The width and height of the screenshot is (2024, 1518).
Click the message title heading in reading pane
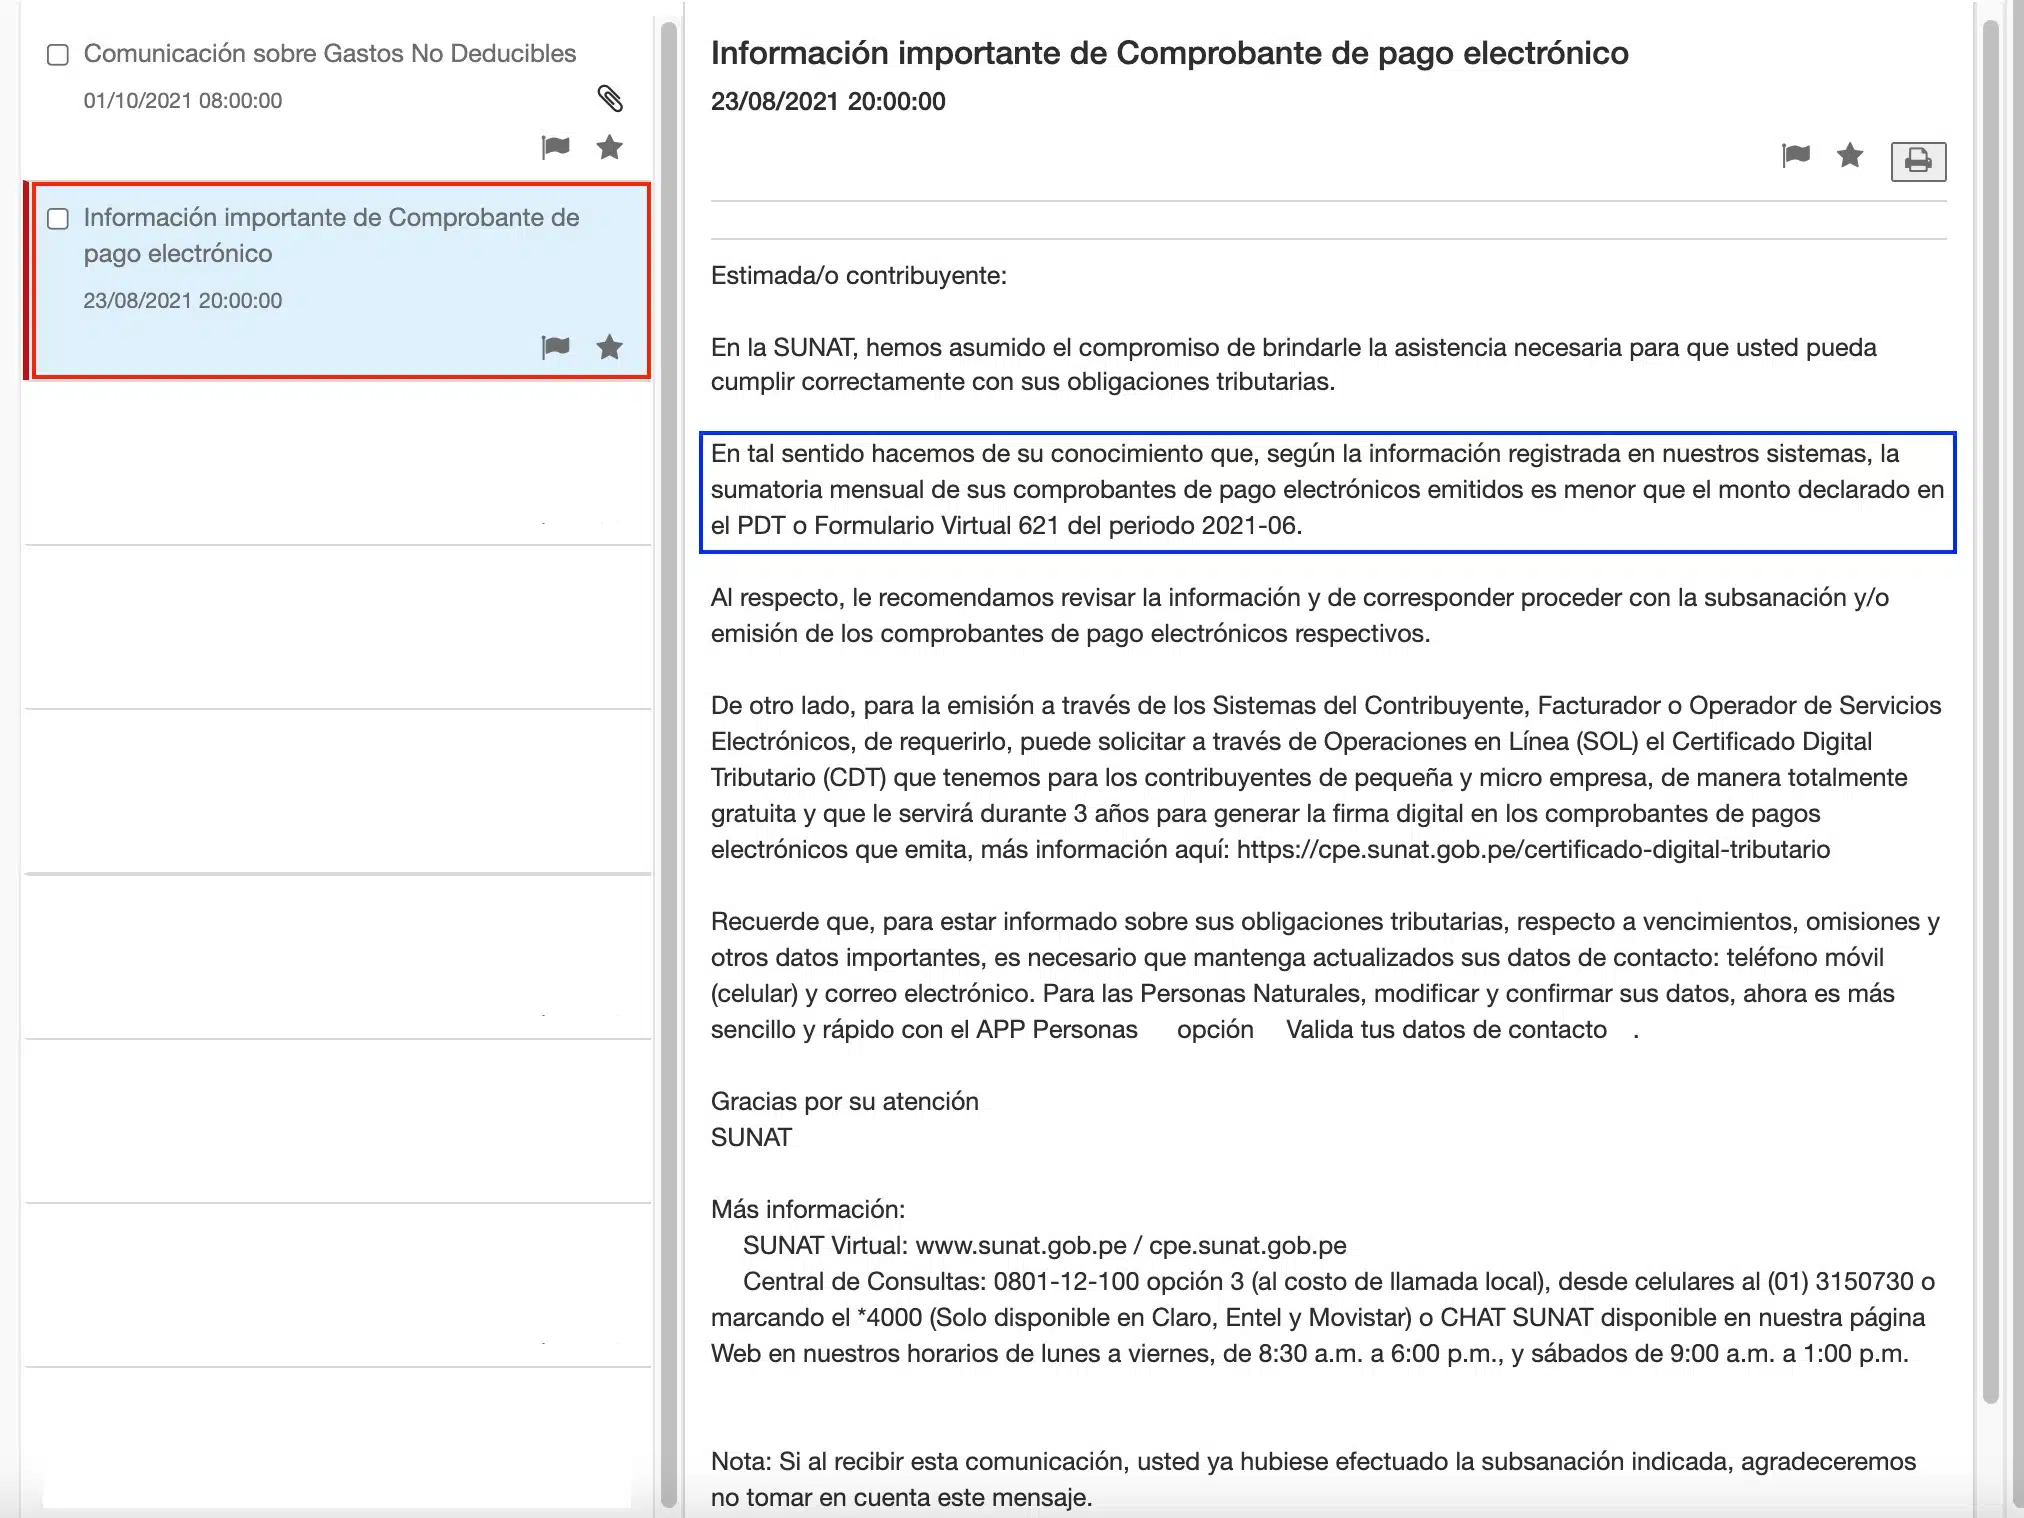pyautogui.click(x=1169, y=53)
